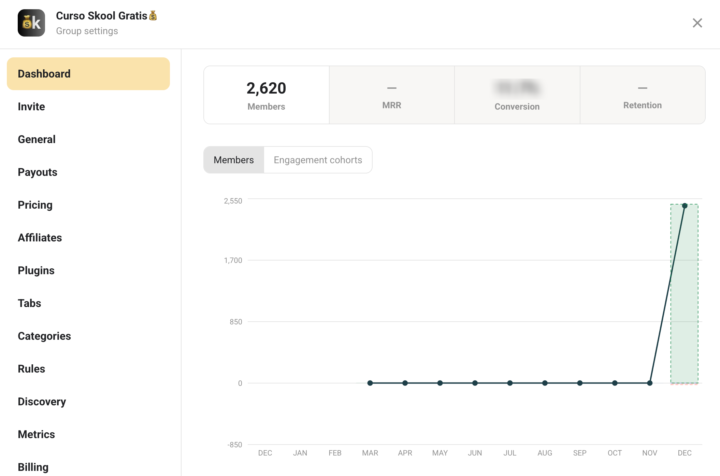This screenshot has height=476, width=720.
Task: Go to Categories settings
Action: pos(88,336)
